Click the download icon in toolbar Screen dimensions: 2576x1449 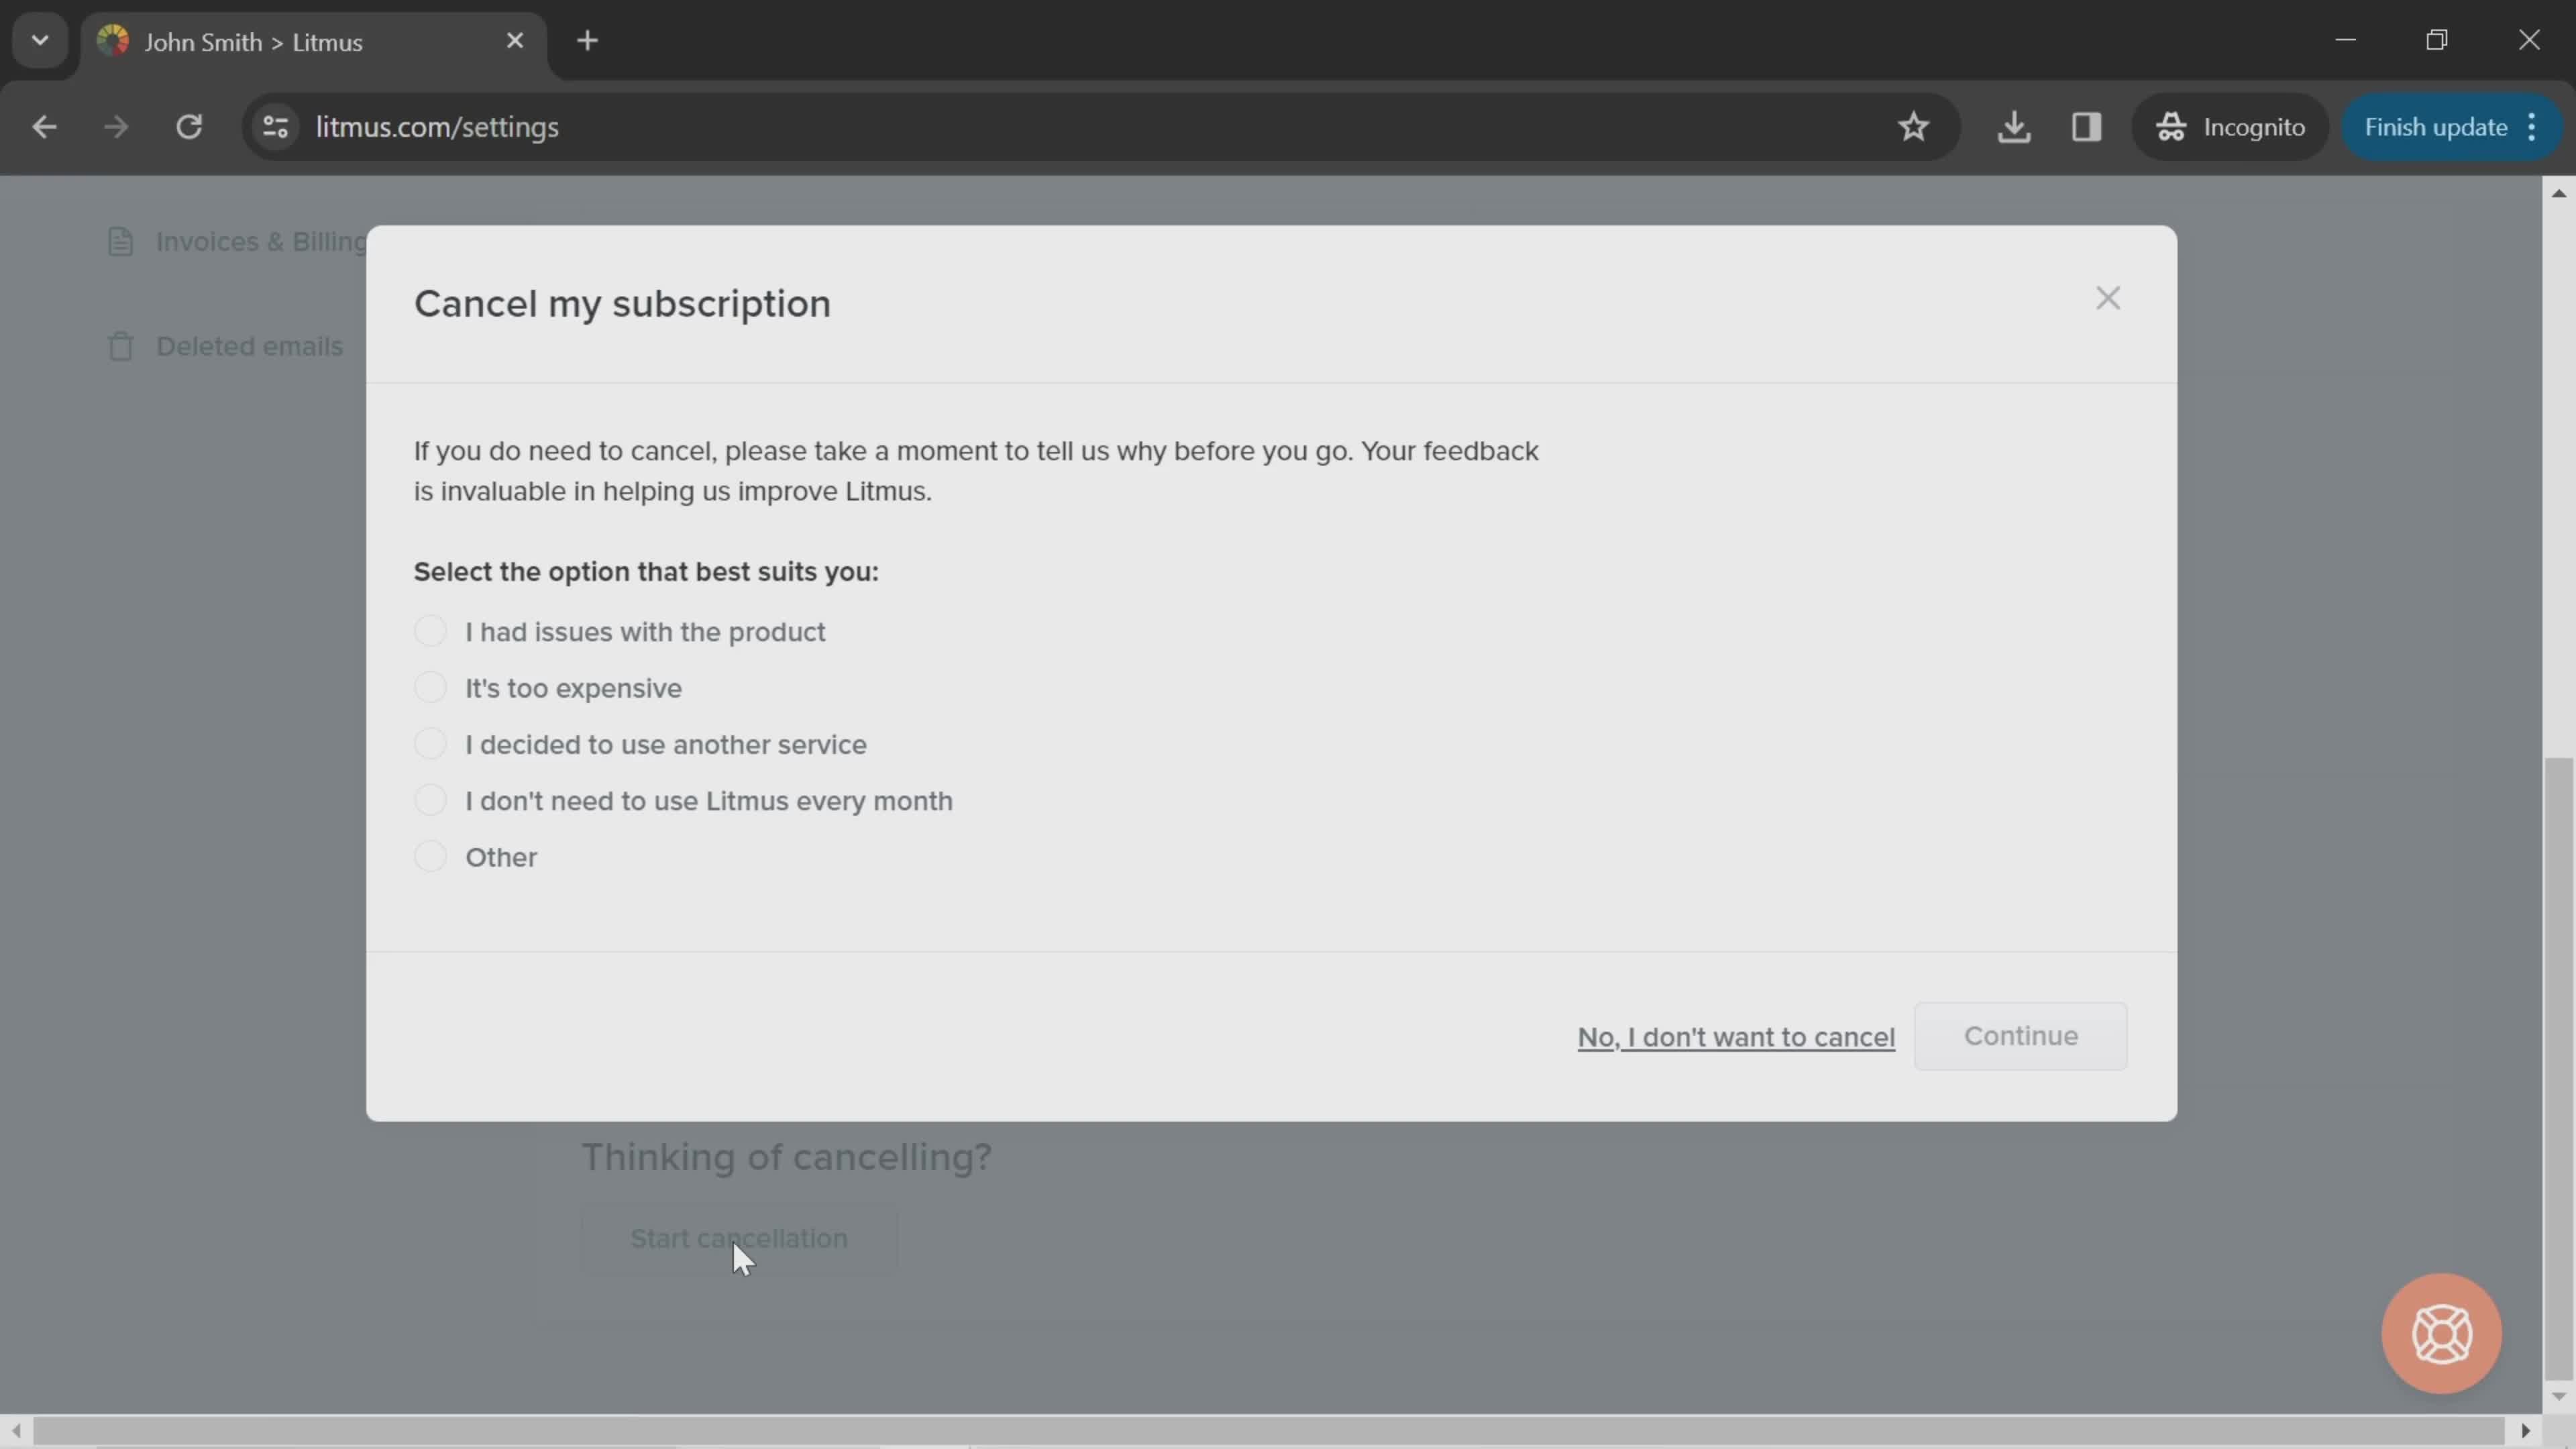click(x=2015, y=125)
